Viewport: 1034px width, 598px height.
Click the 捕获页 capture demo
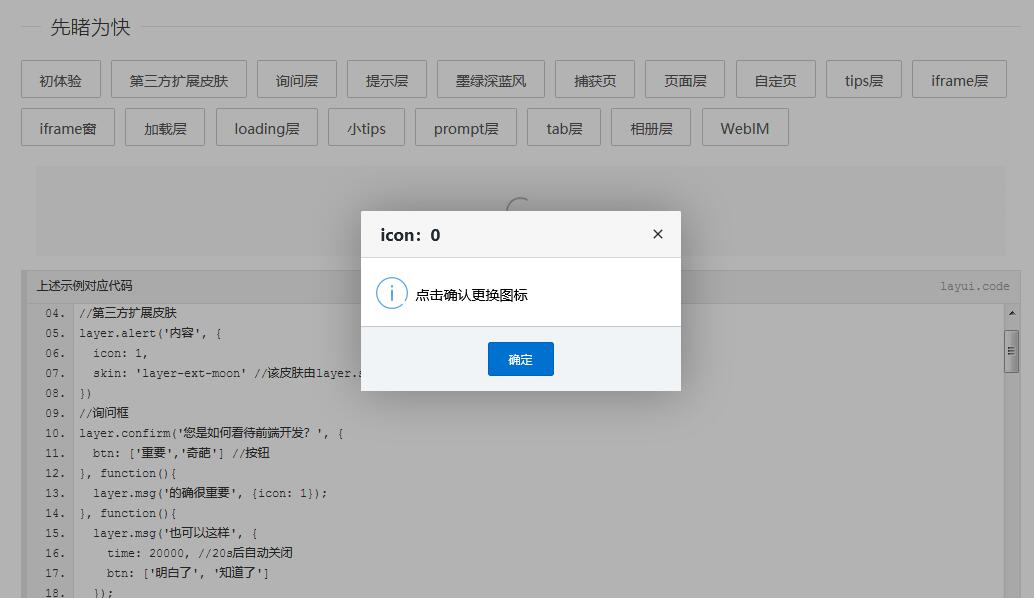point(594,78)
